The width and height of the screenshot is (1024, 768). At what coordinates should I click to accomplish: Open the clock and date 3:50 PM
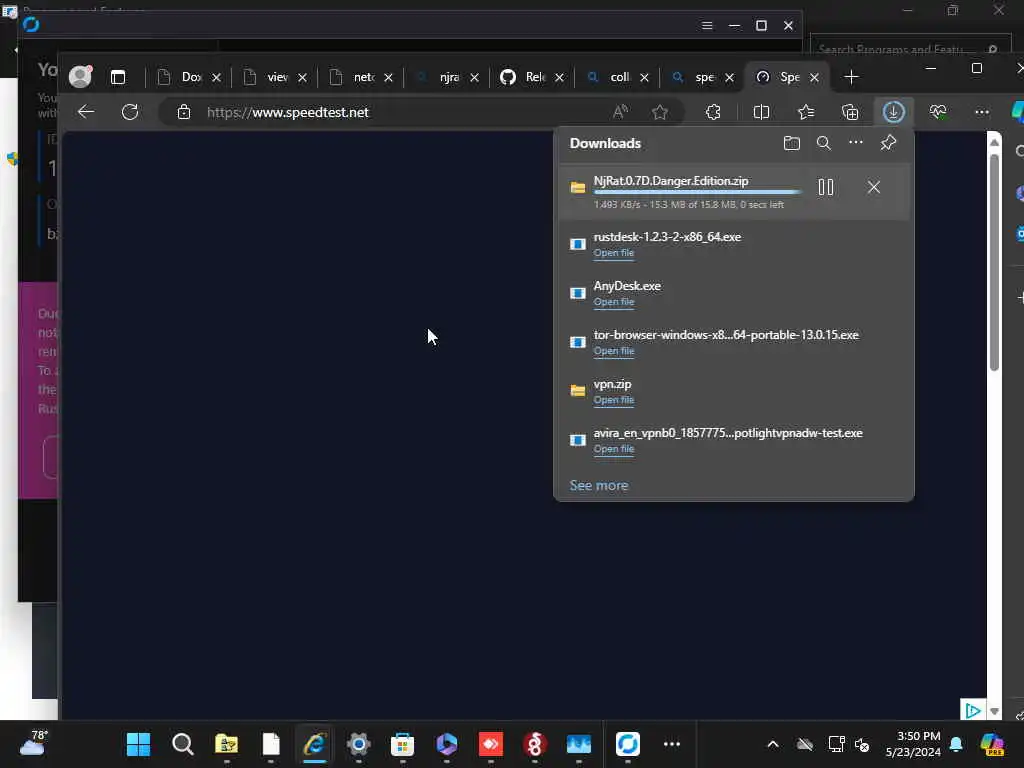coord(913,744)
